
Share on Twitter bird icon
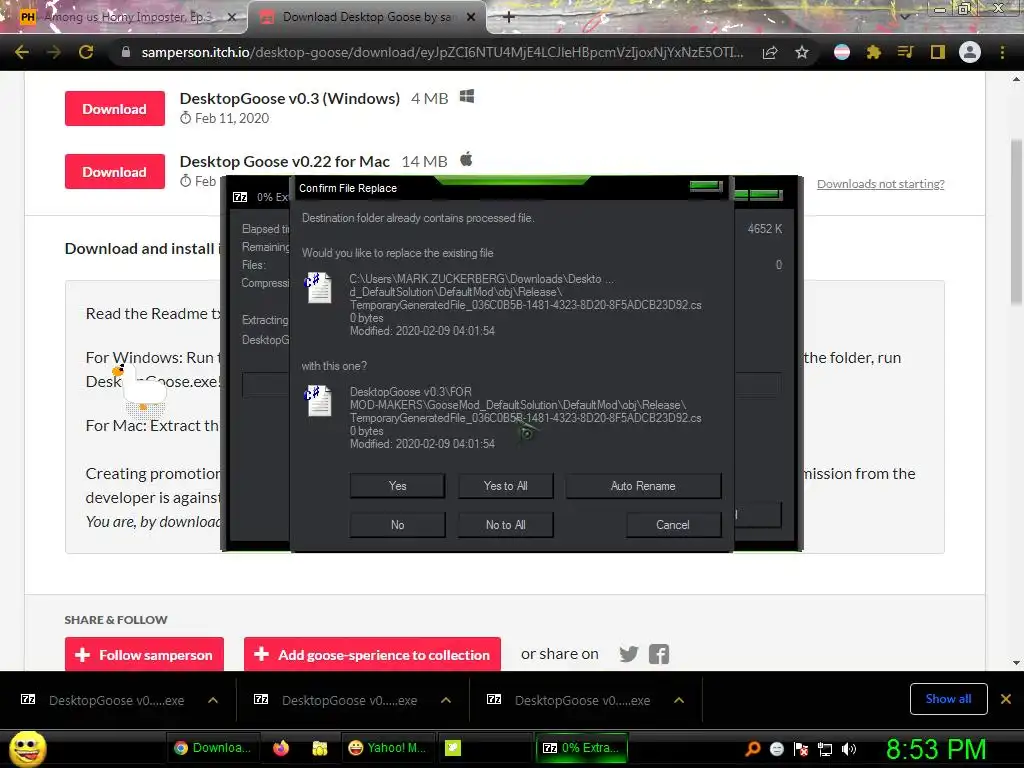coord(628,654)
